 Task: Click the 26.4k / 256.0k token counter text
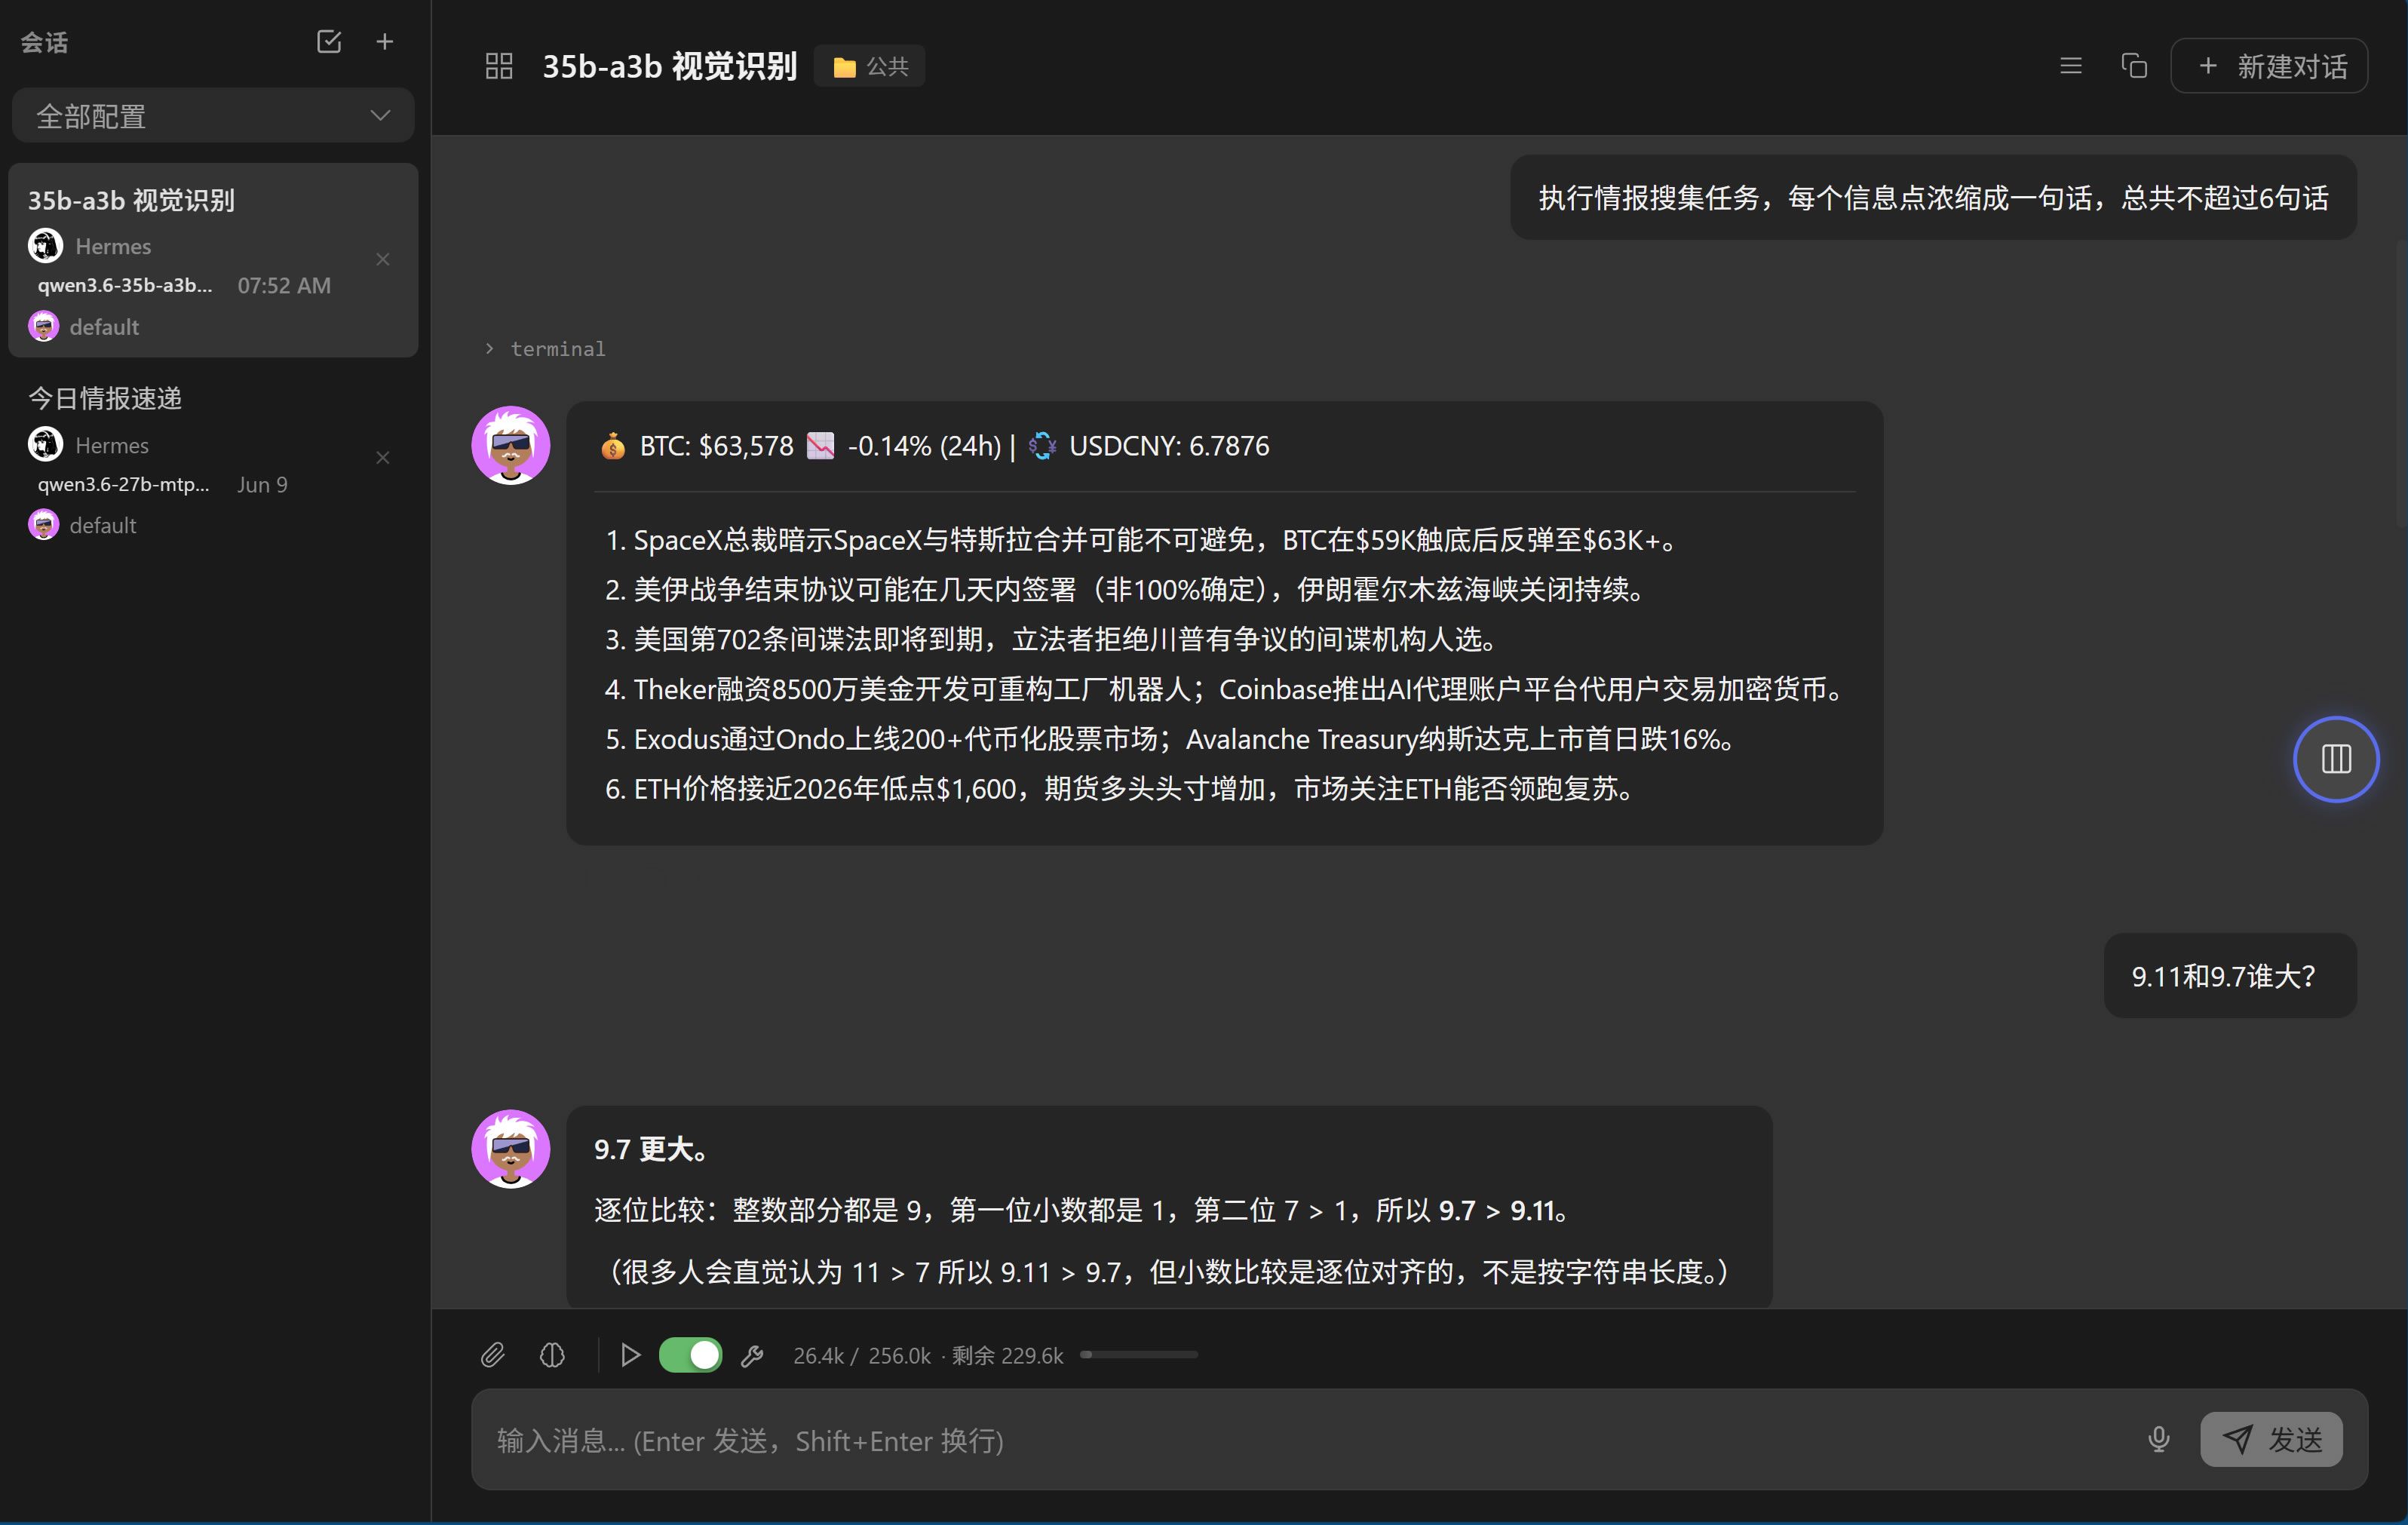862,1356
